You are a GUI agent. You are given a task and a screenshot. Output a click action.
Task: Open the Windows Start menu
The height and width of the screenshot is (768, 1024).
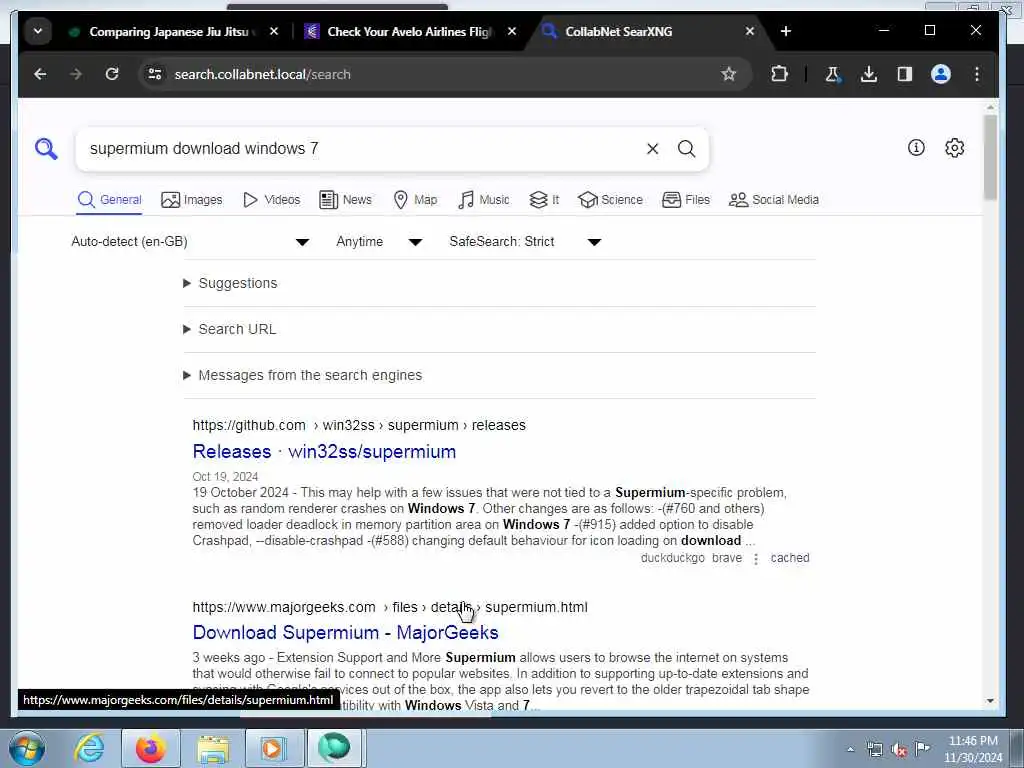click(27, 748)
